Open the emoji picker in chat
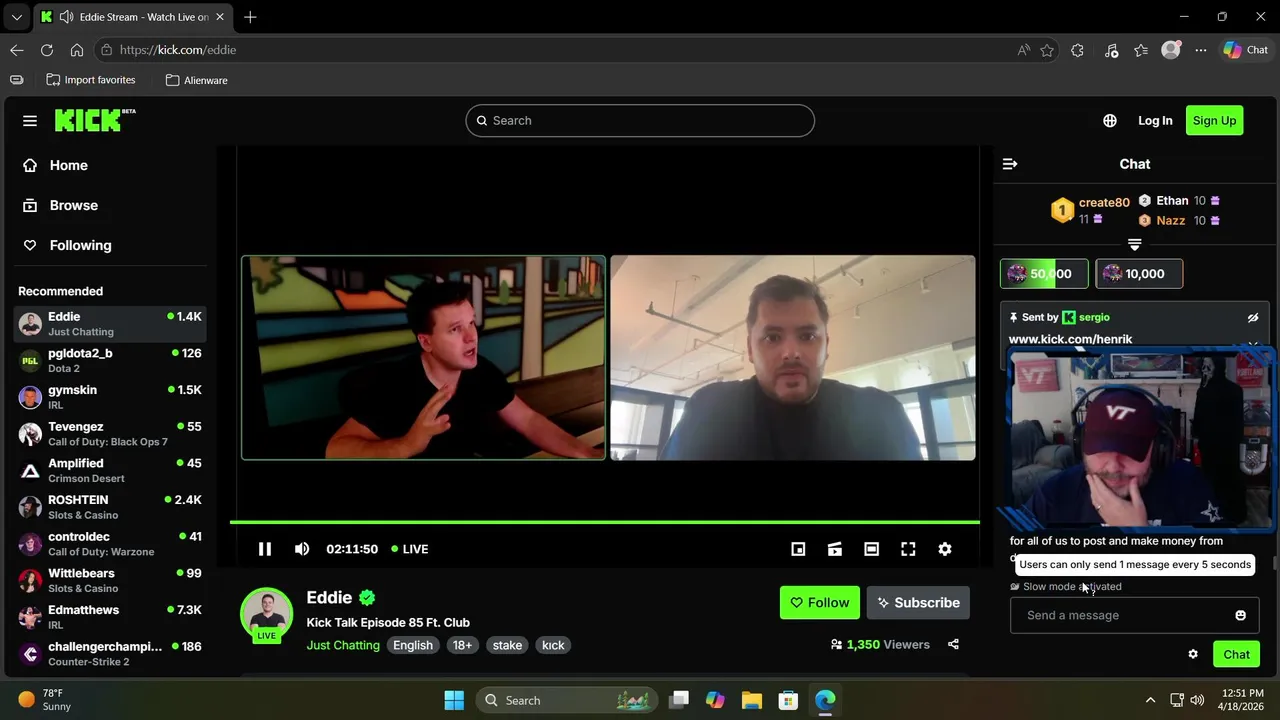The height and width of the screenshot is (720, 1280). point(1241,615)
